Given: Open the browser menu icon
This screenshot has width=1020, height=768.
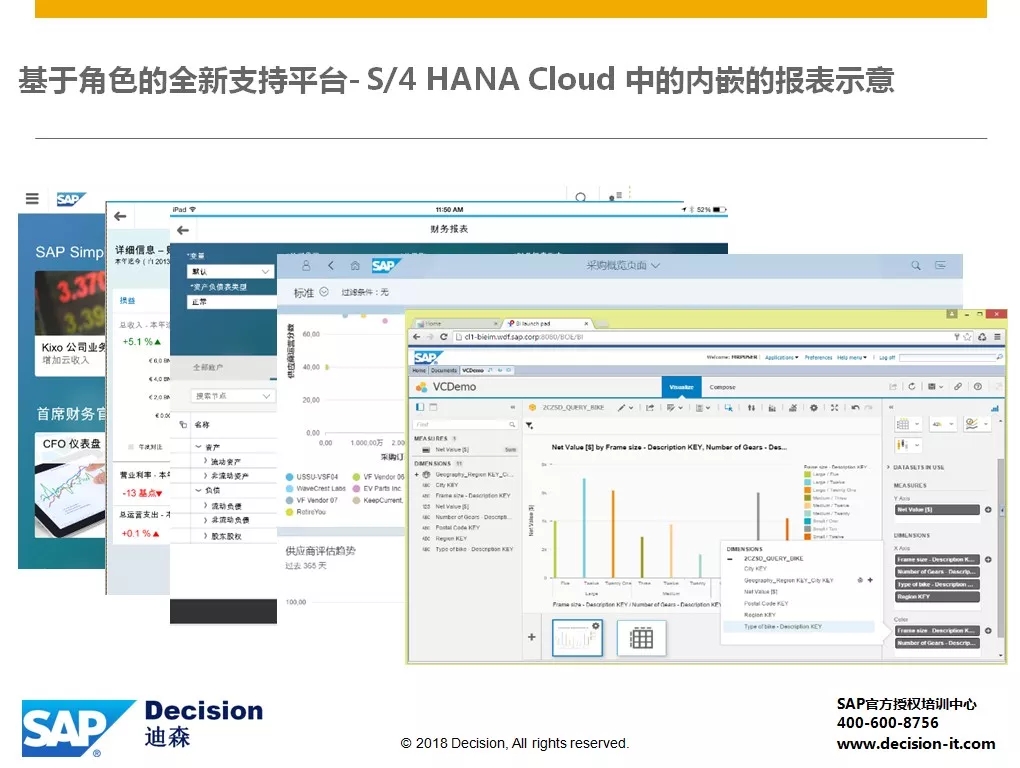Looking at the screenshot, I should tap(997, 337).
